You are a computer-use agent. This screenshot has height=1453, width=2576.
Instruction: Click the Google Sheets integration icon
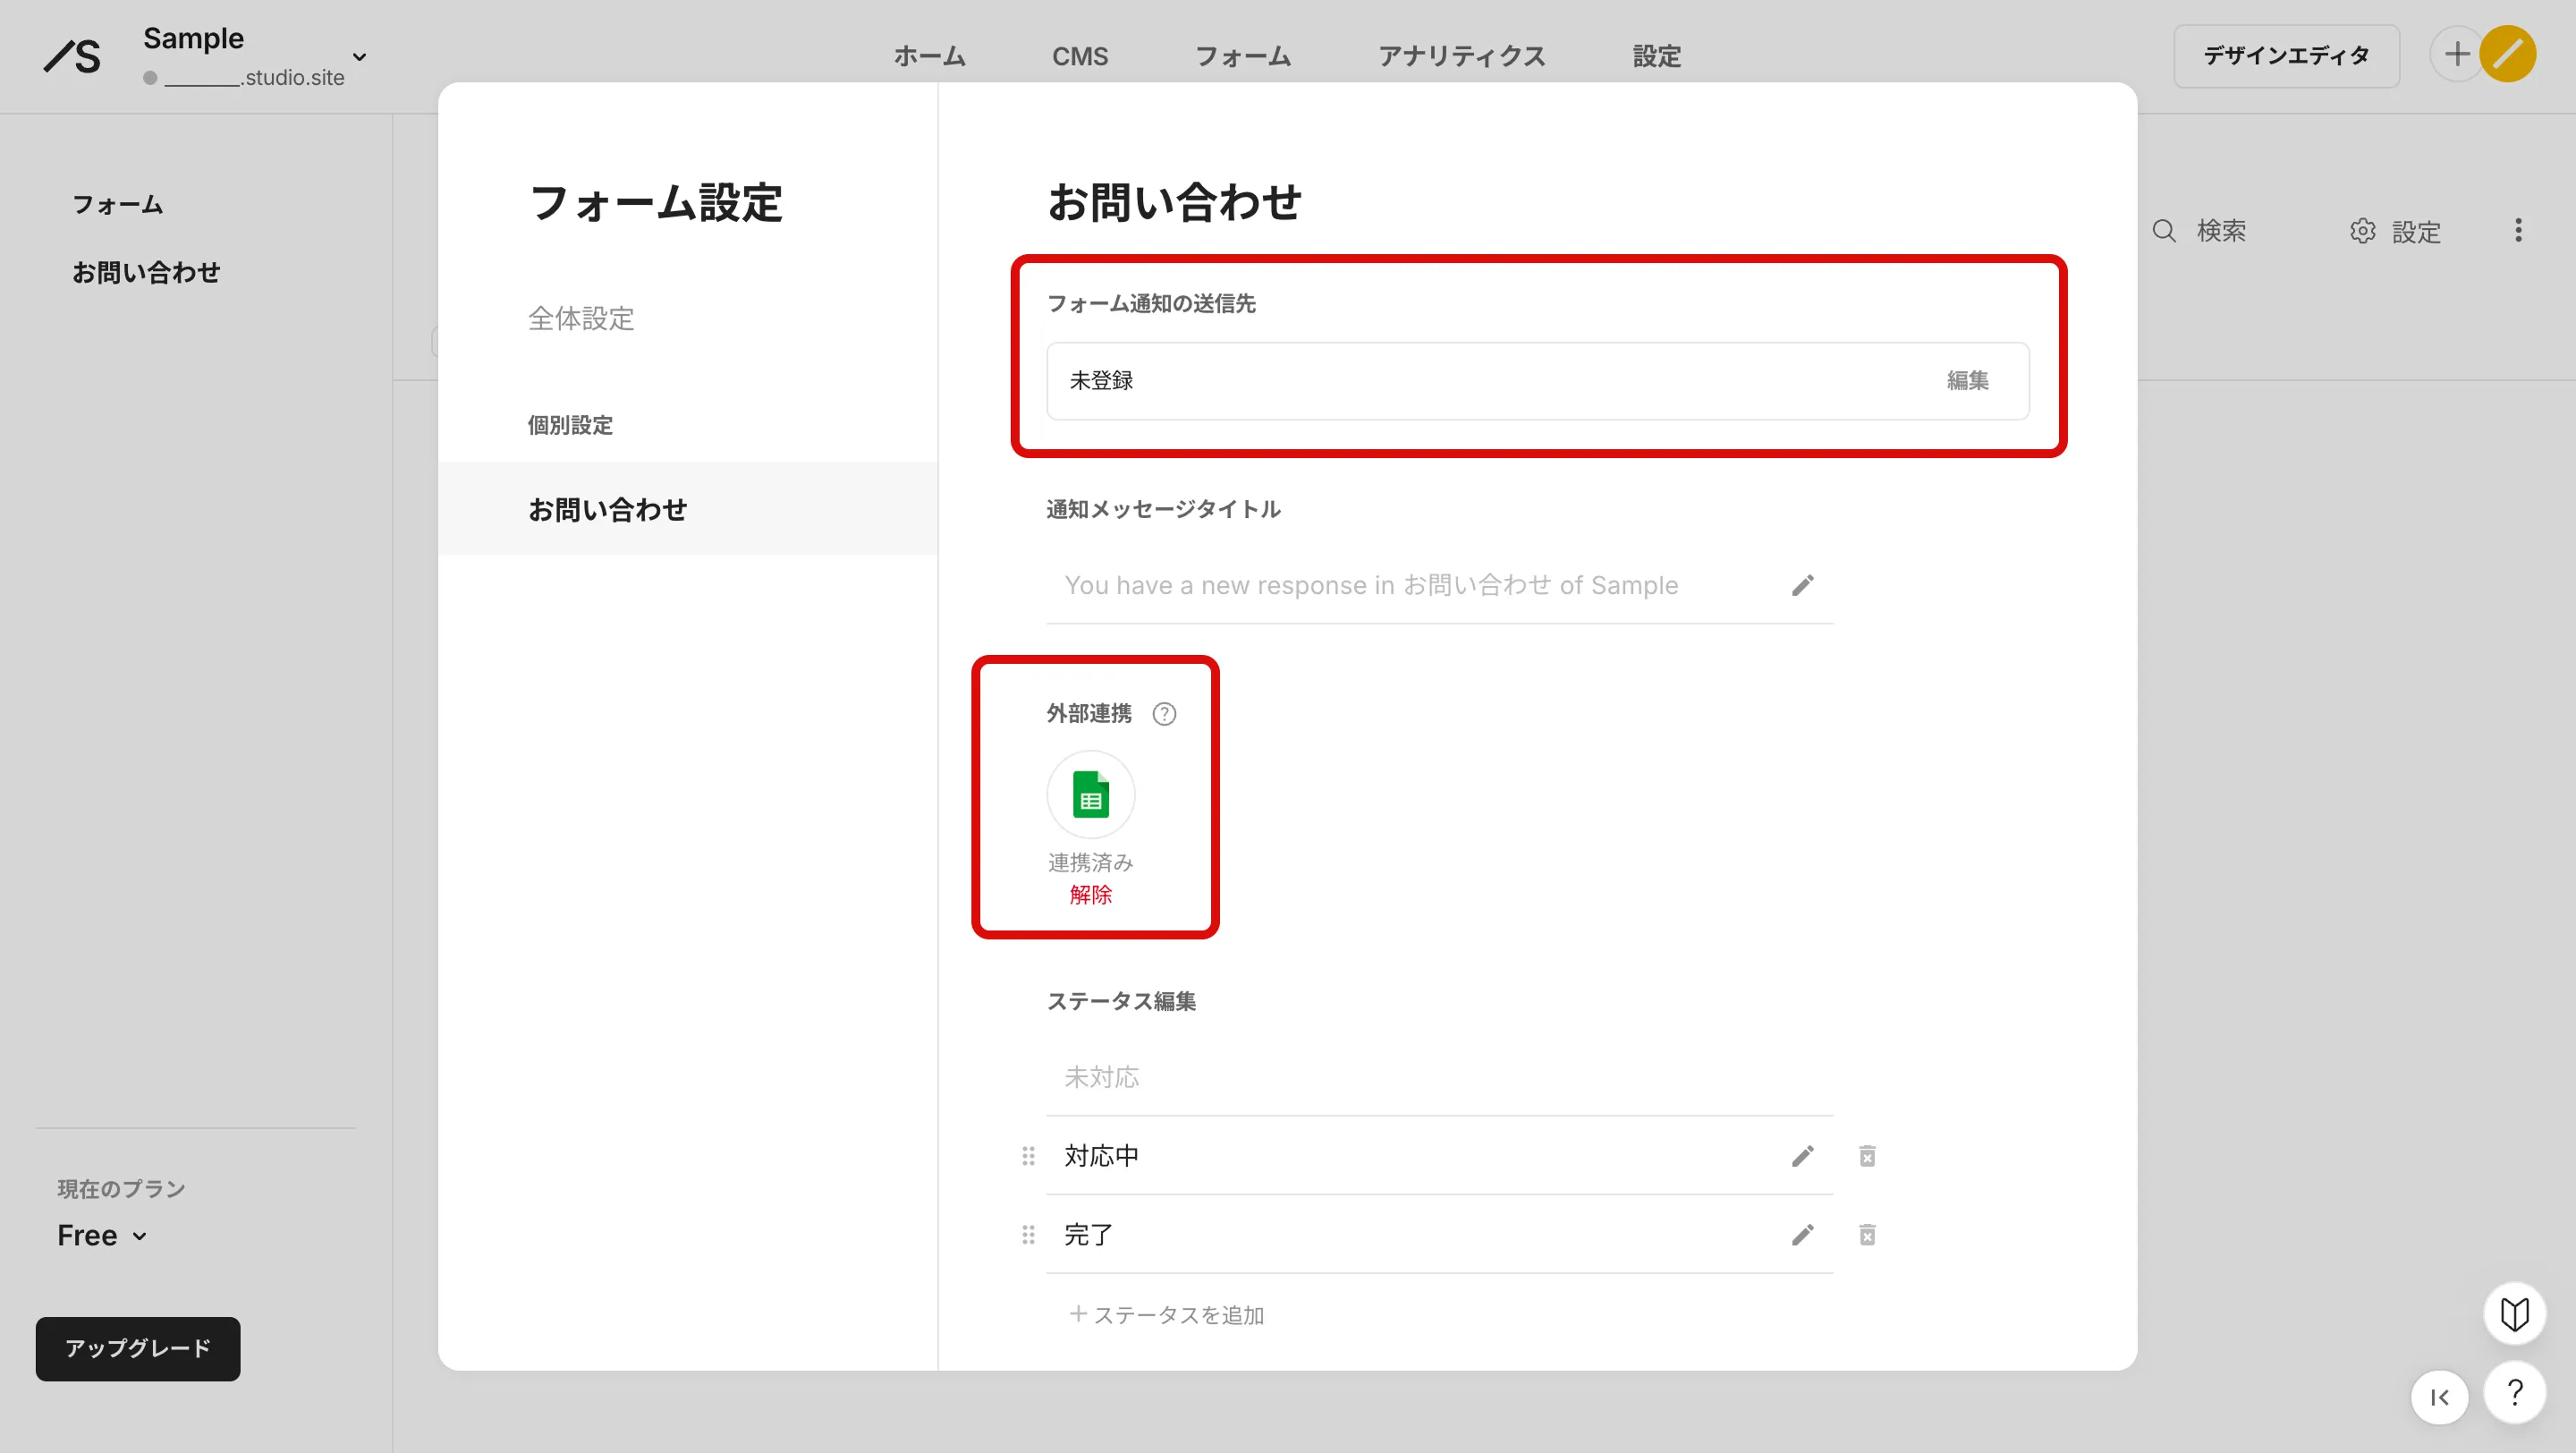[1090, 795]
